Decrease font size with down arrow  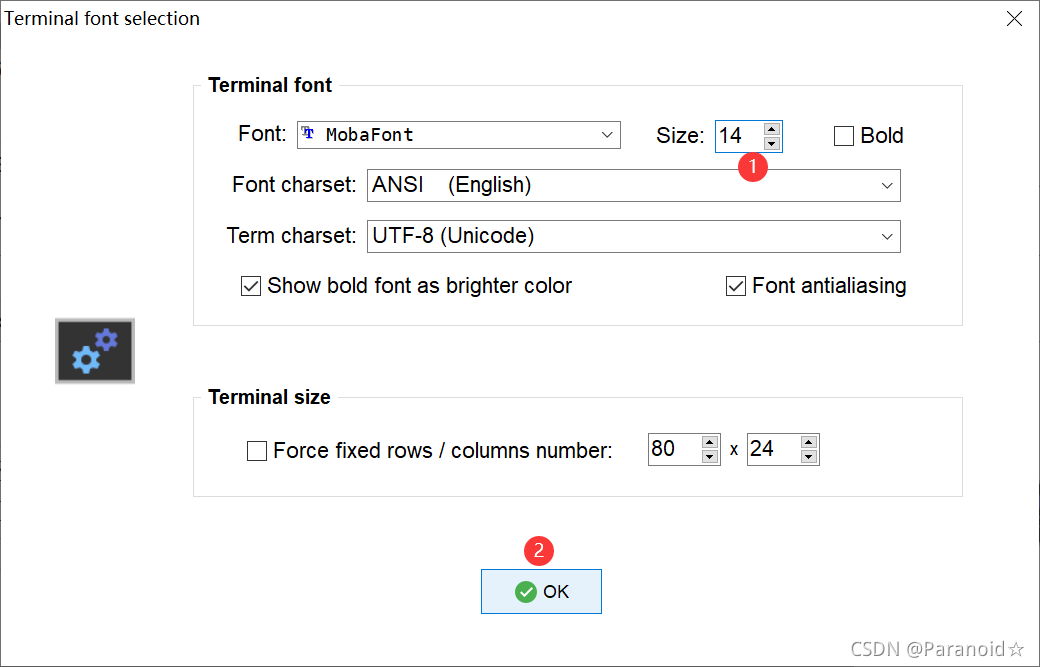(771, 143)
